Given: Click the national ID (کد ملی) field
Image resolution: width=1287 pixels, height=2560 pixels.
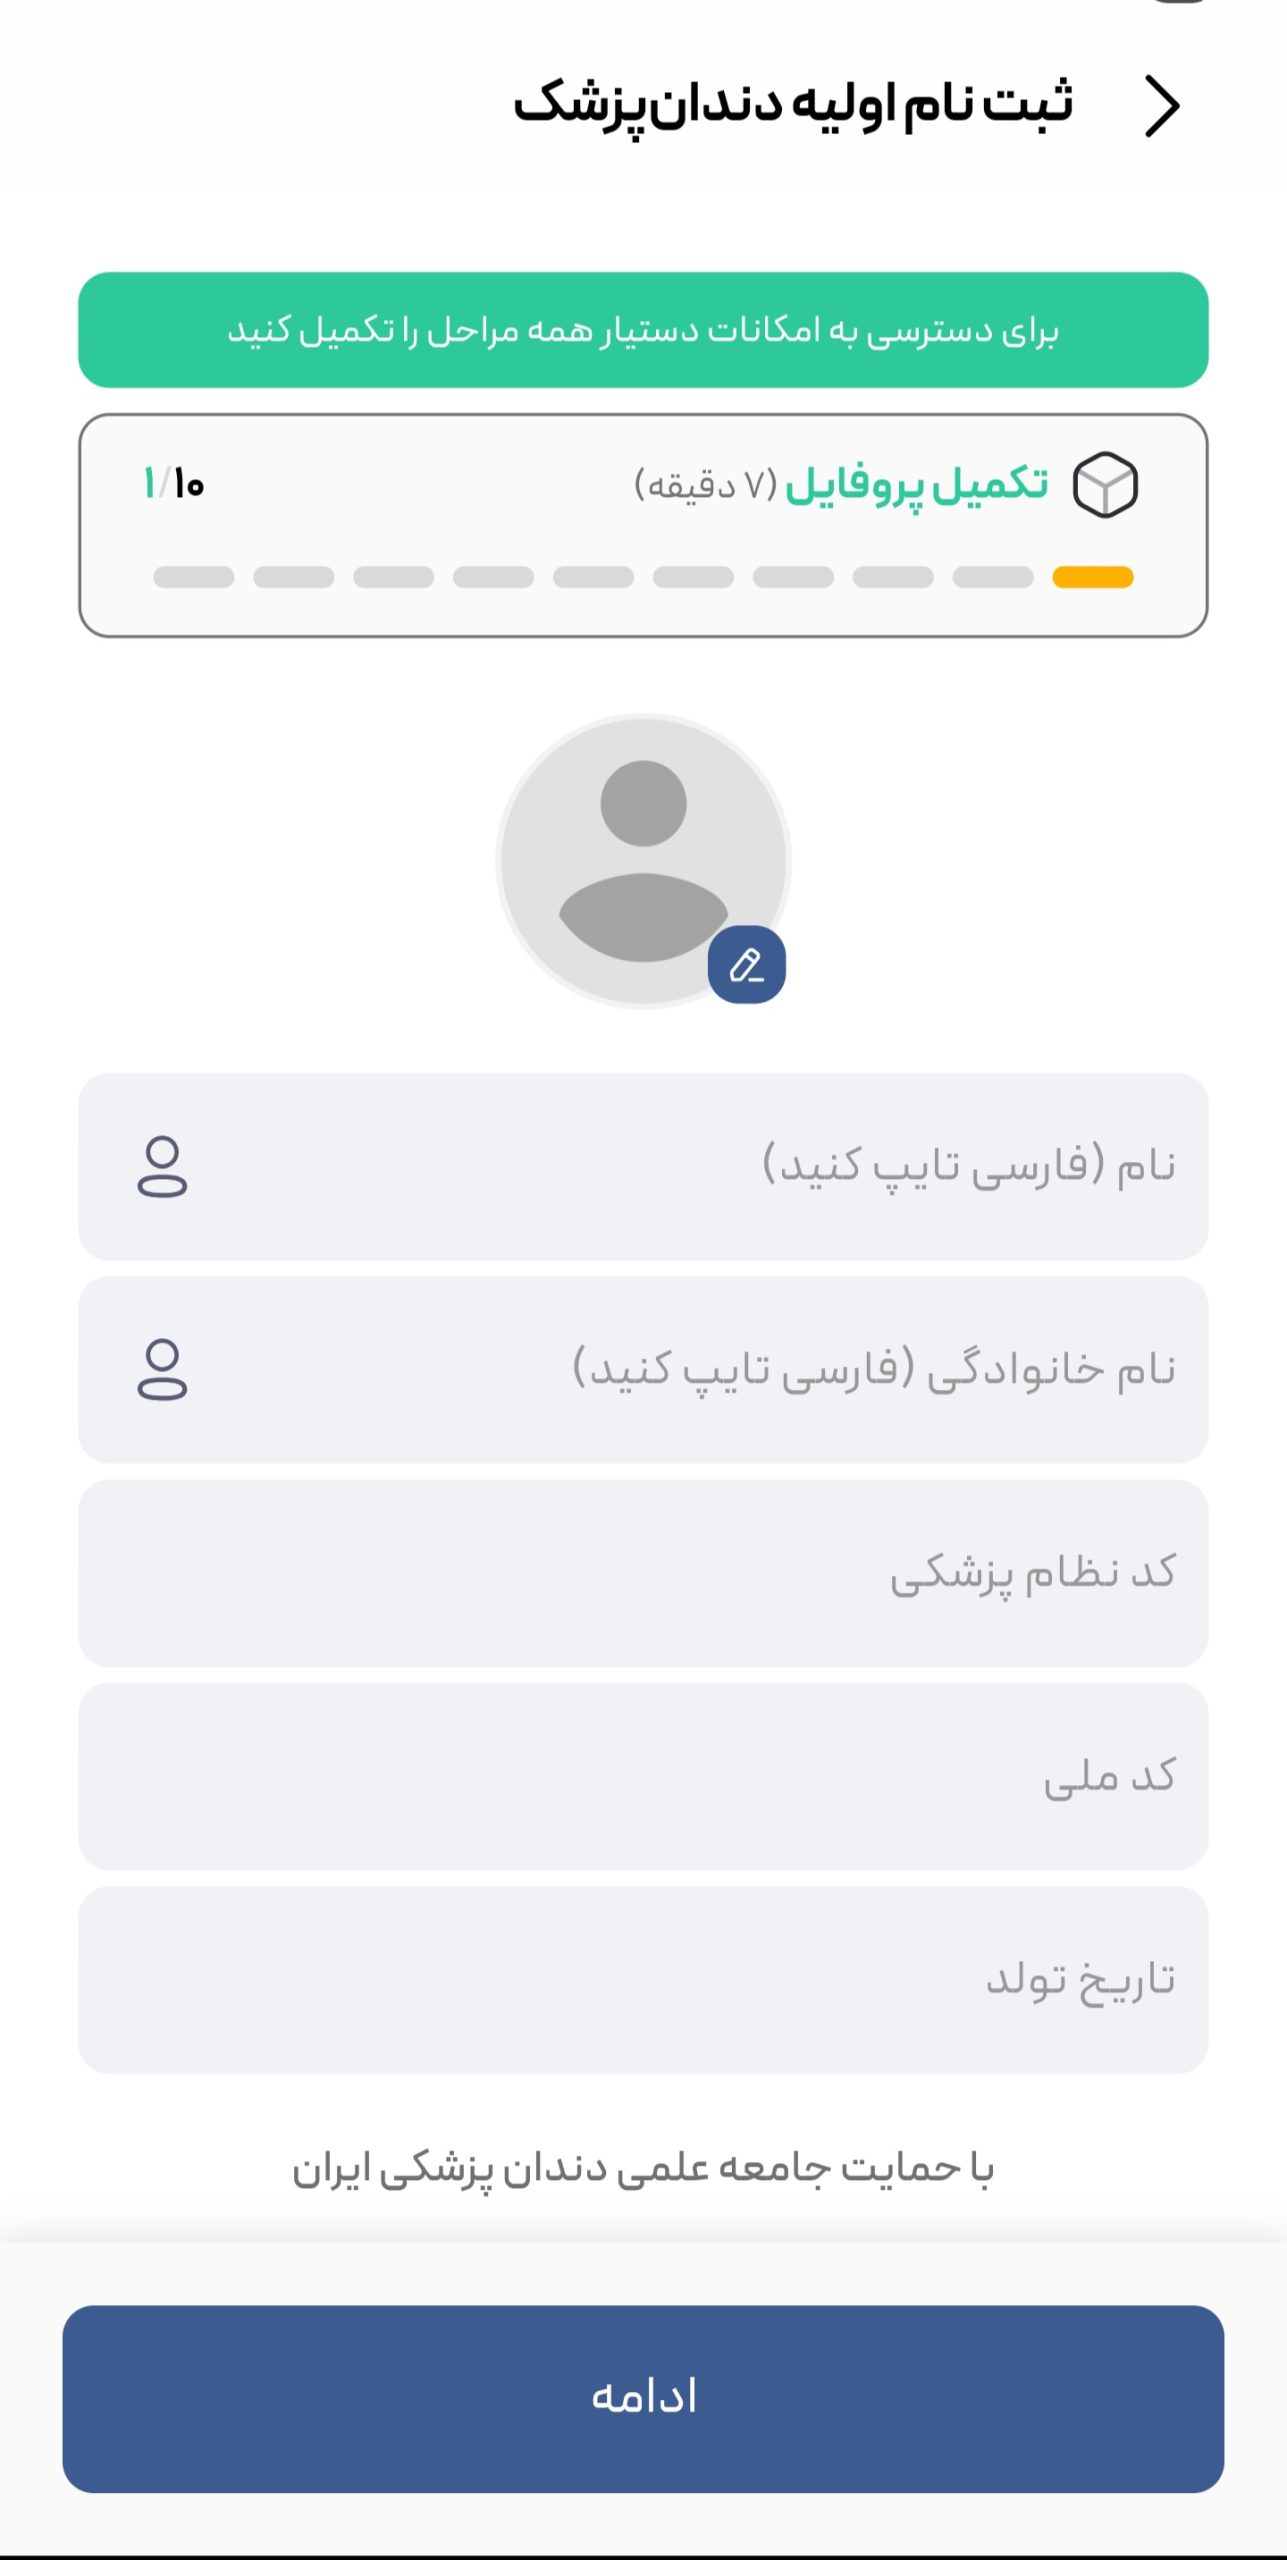Looking at the screenshot, I should click(x=643, y=1776).
